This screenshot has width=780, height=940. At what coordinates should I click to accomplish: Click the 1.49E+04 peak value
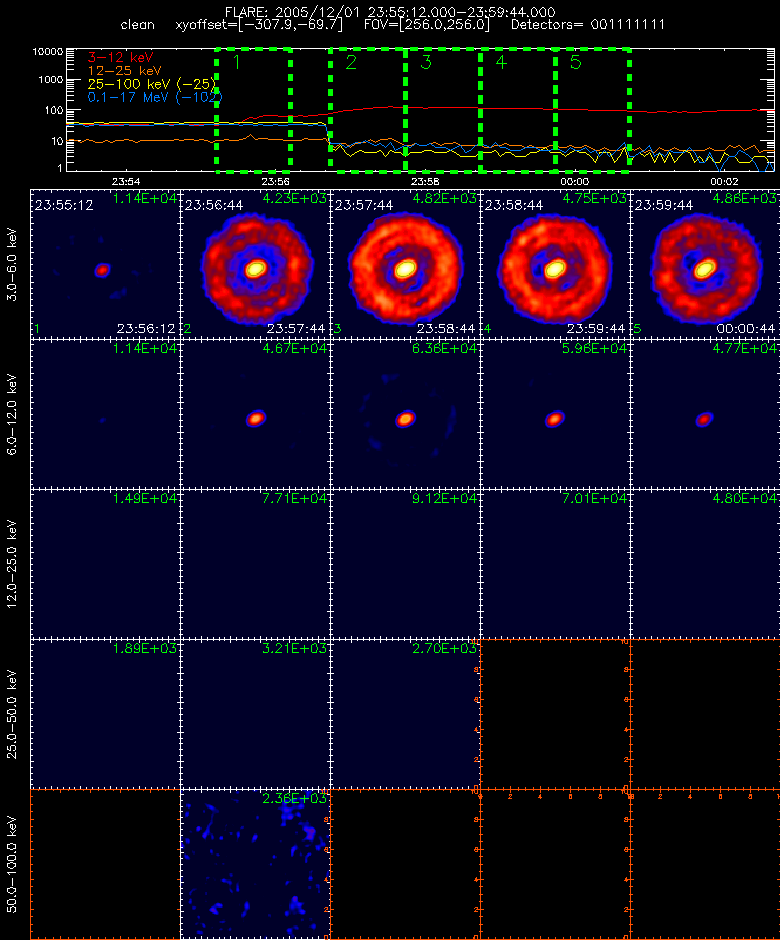click(144, 498)
